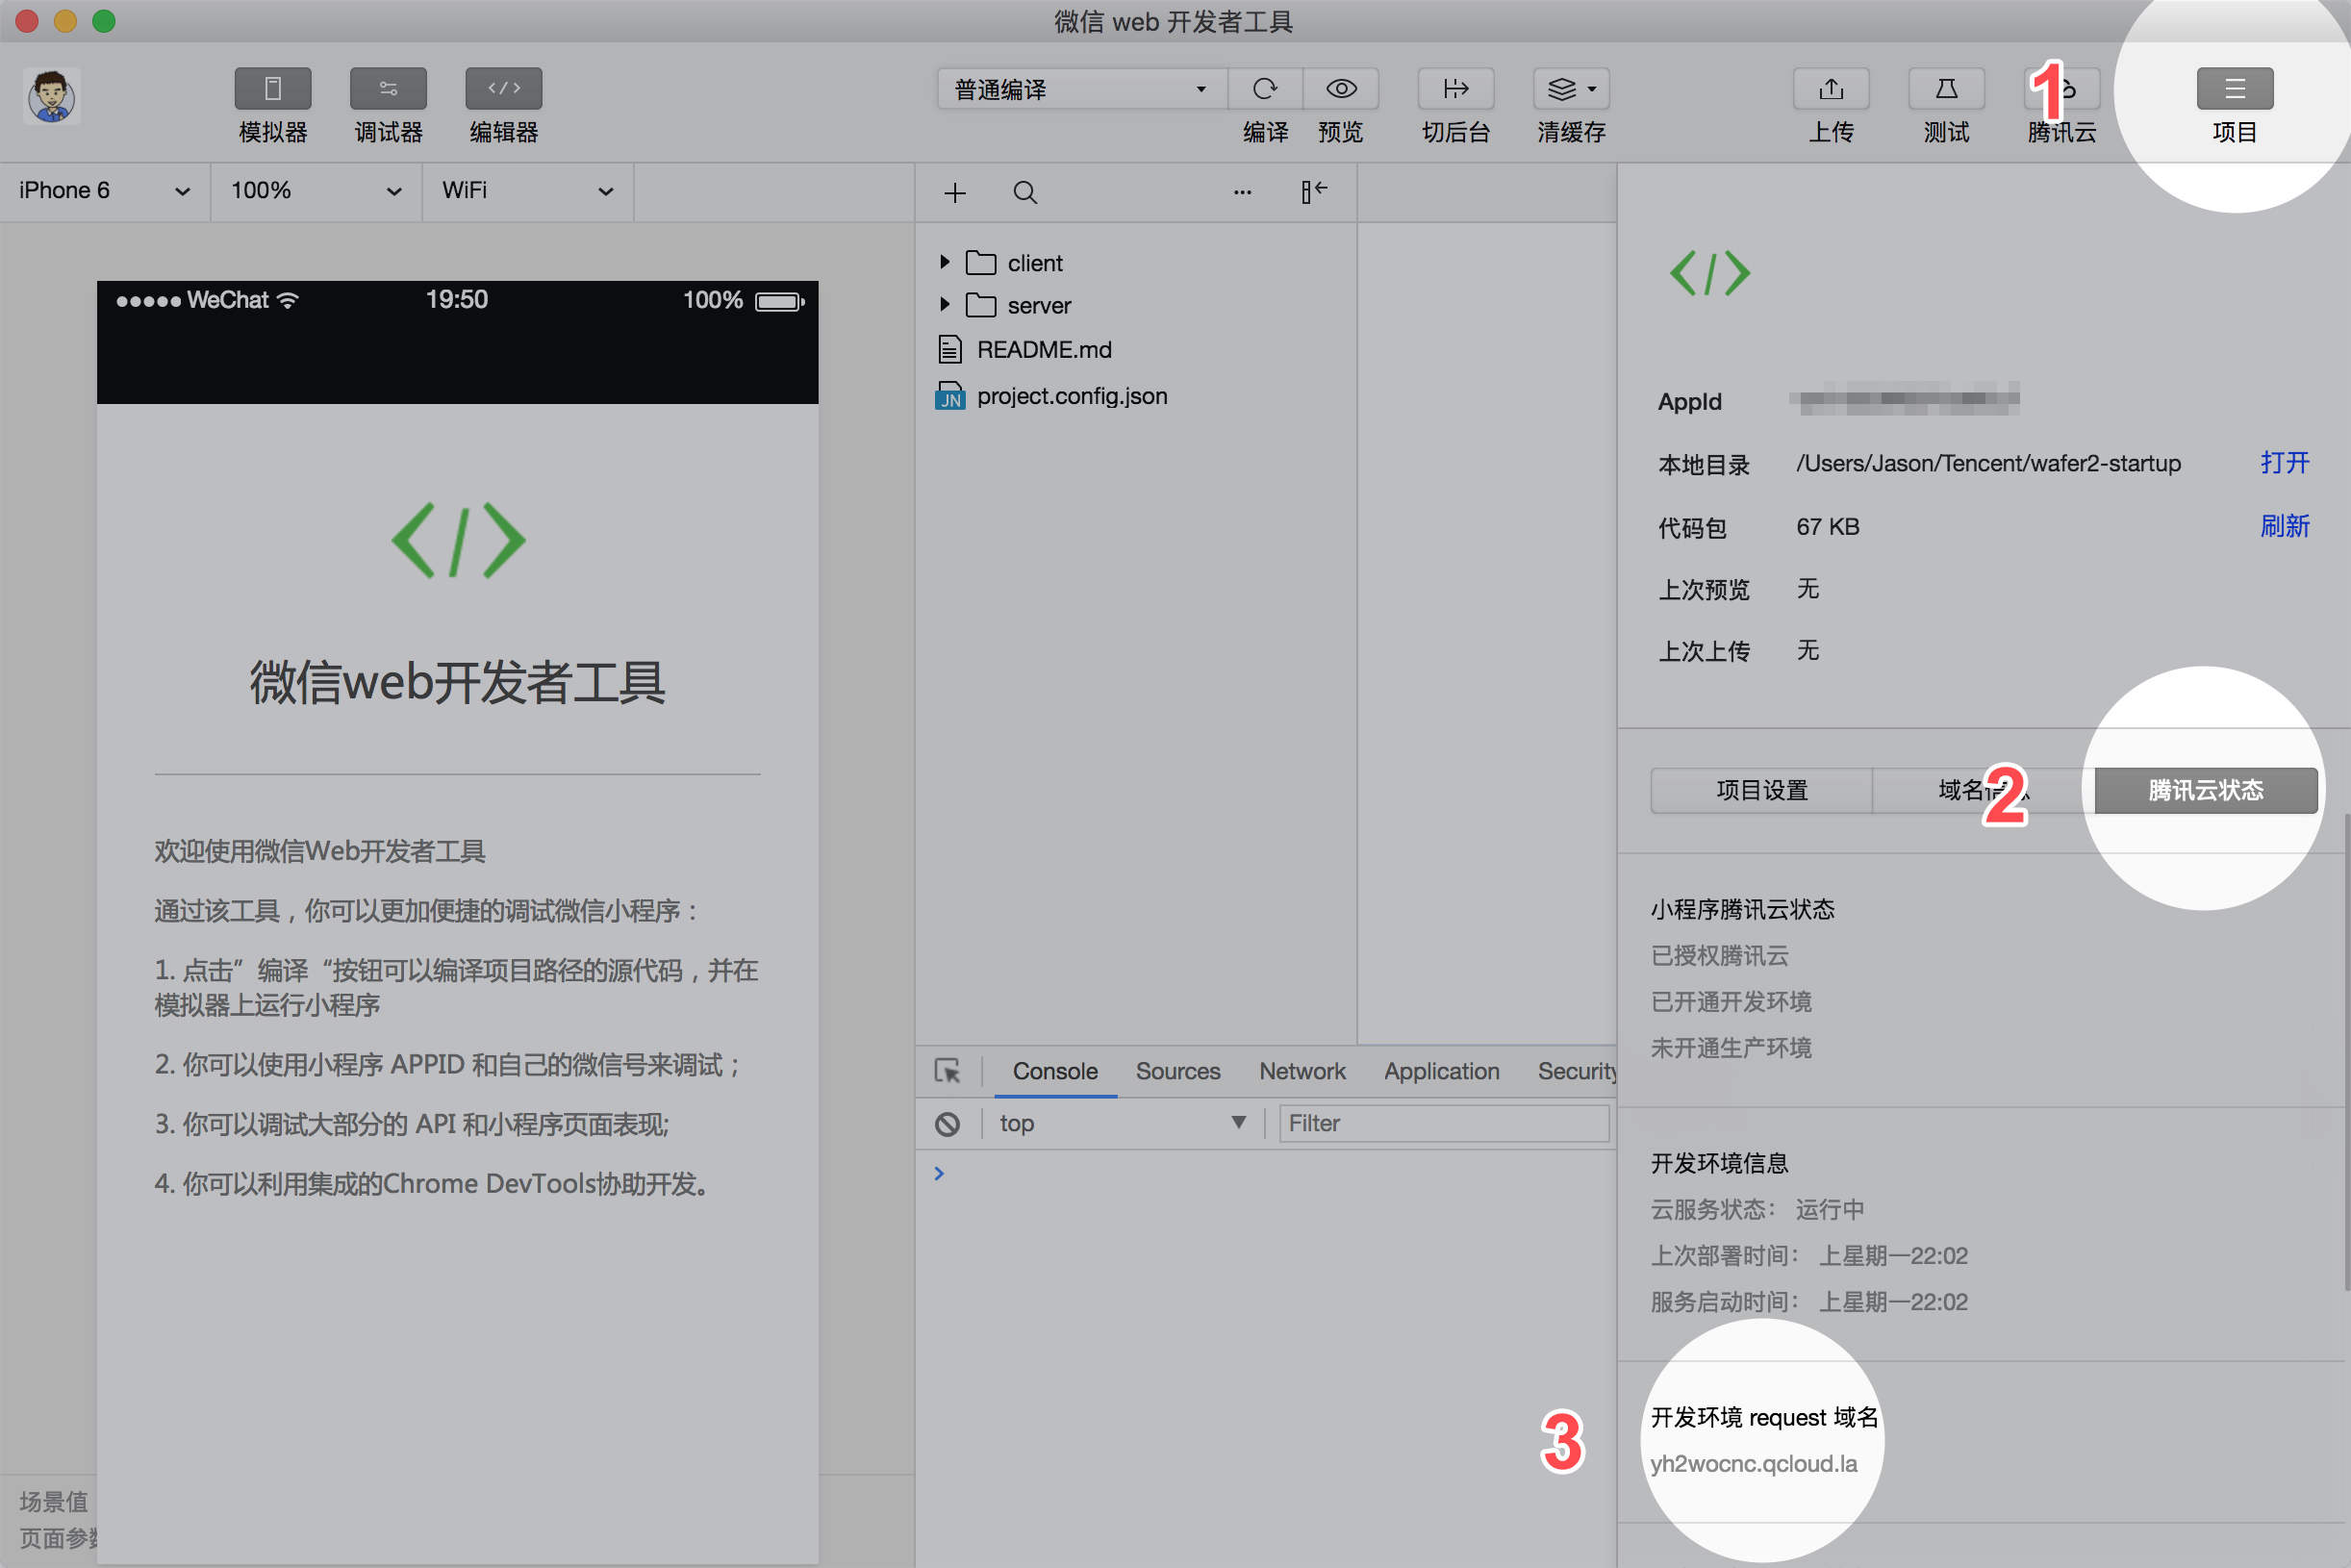Screen dimensions: 2351x1568
Task: Select the 项目设置 tab
Action: pos(1761,790)
